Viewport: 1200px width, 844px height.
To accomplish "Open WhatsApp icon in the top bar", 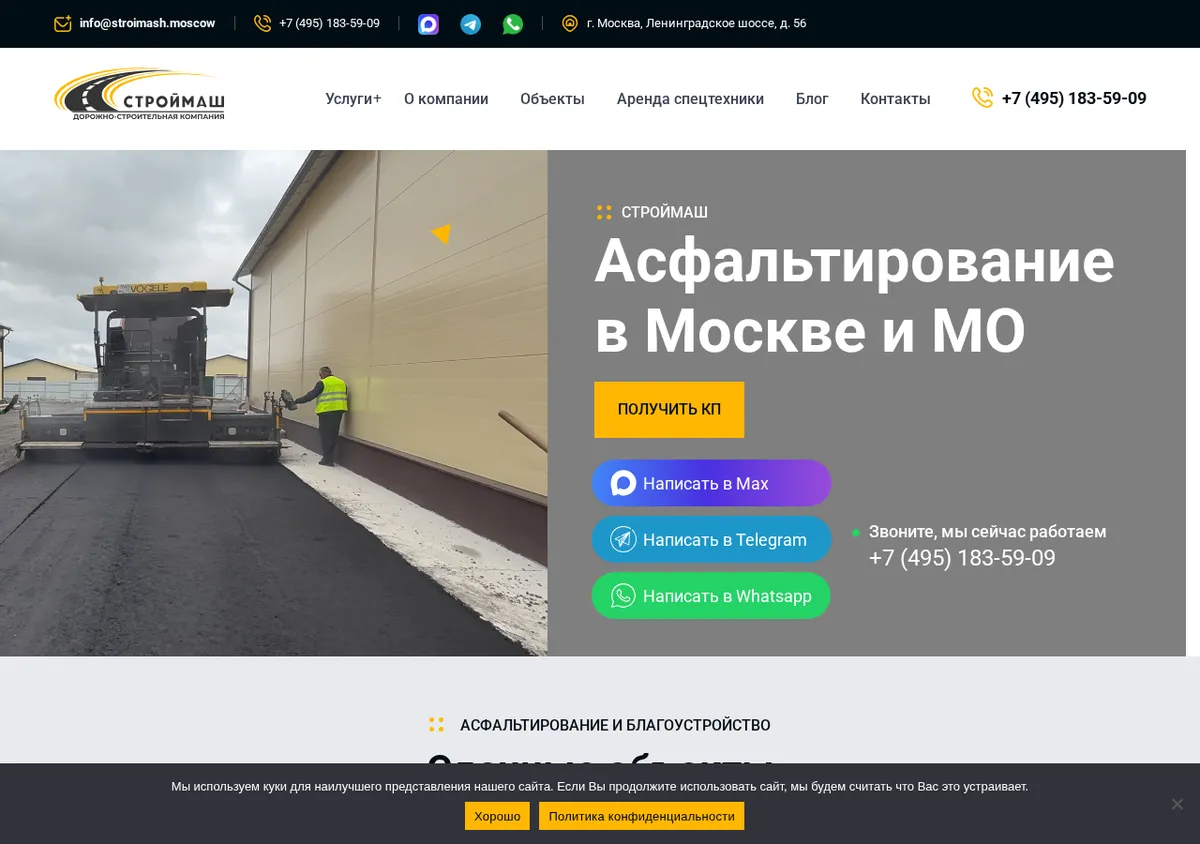I will tap(513, 24).
